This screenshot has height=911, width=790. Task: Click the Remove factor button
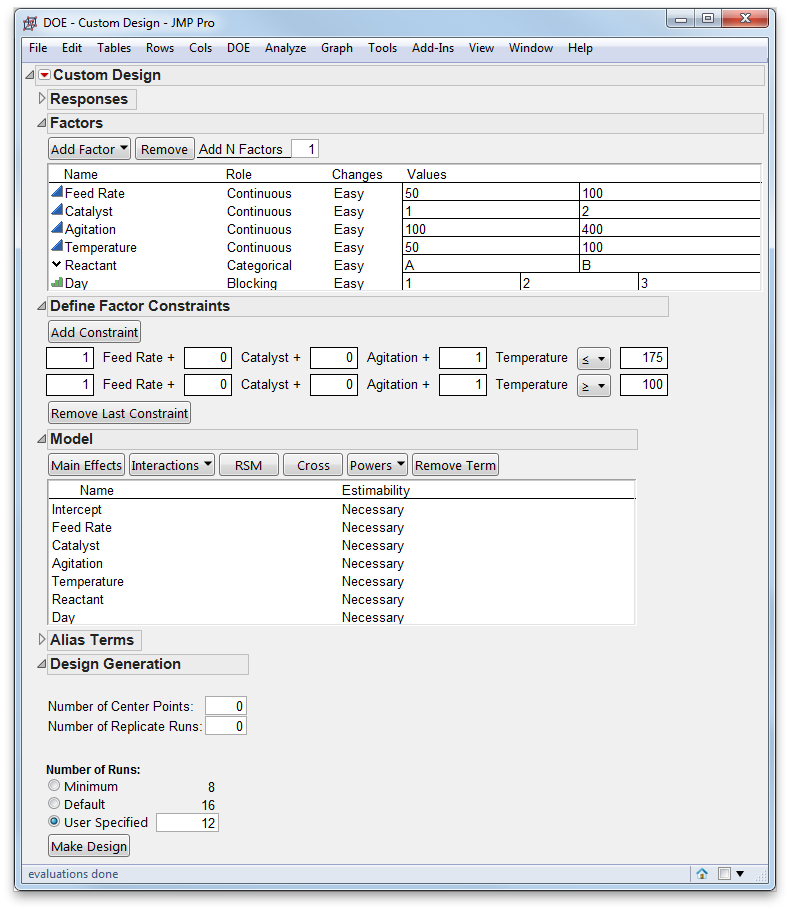click(164, 149)
